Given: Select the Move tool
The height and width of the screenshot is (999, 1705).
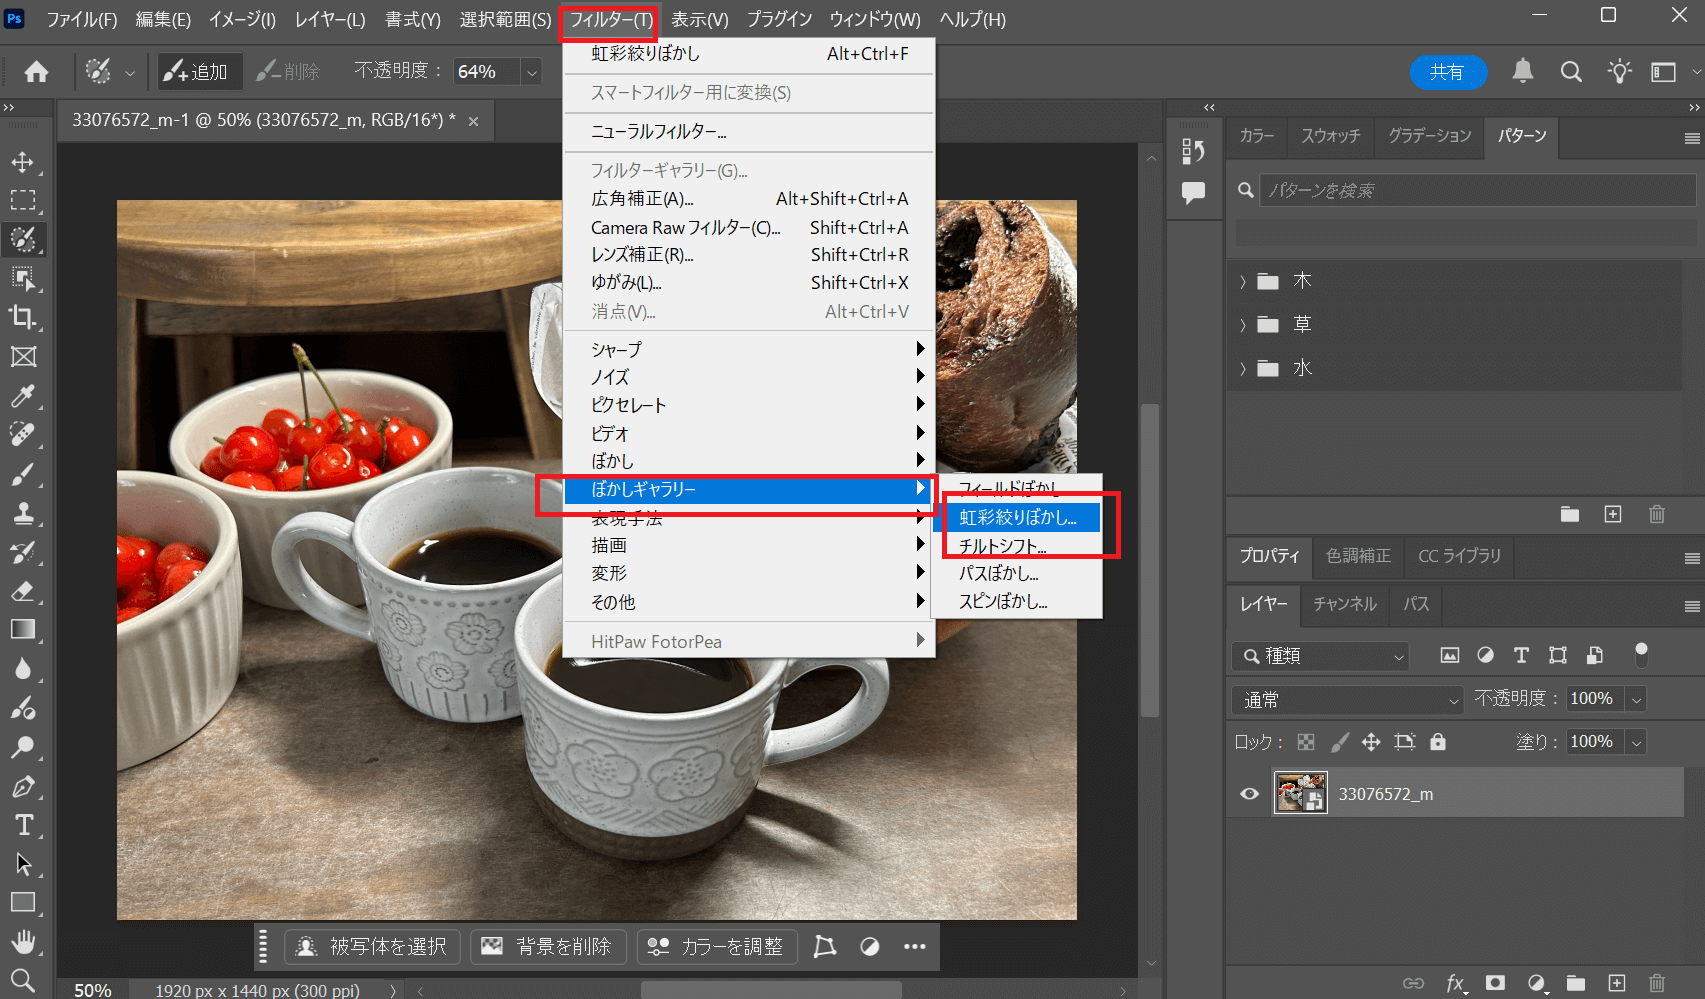Looking at the screenshot, I should [23, 162].
